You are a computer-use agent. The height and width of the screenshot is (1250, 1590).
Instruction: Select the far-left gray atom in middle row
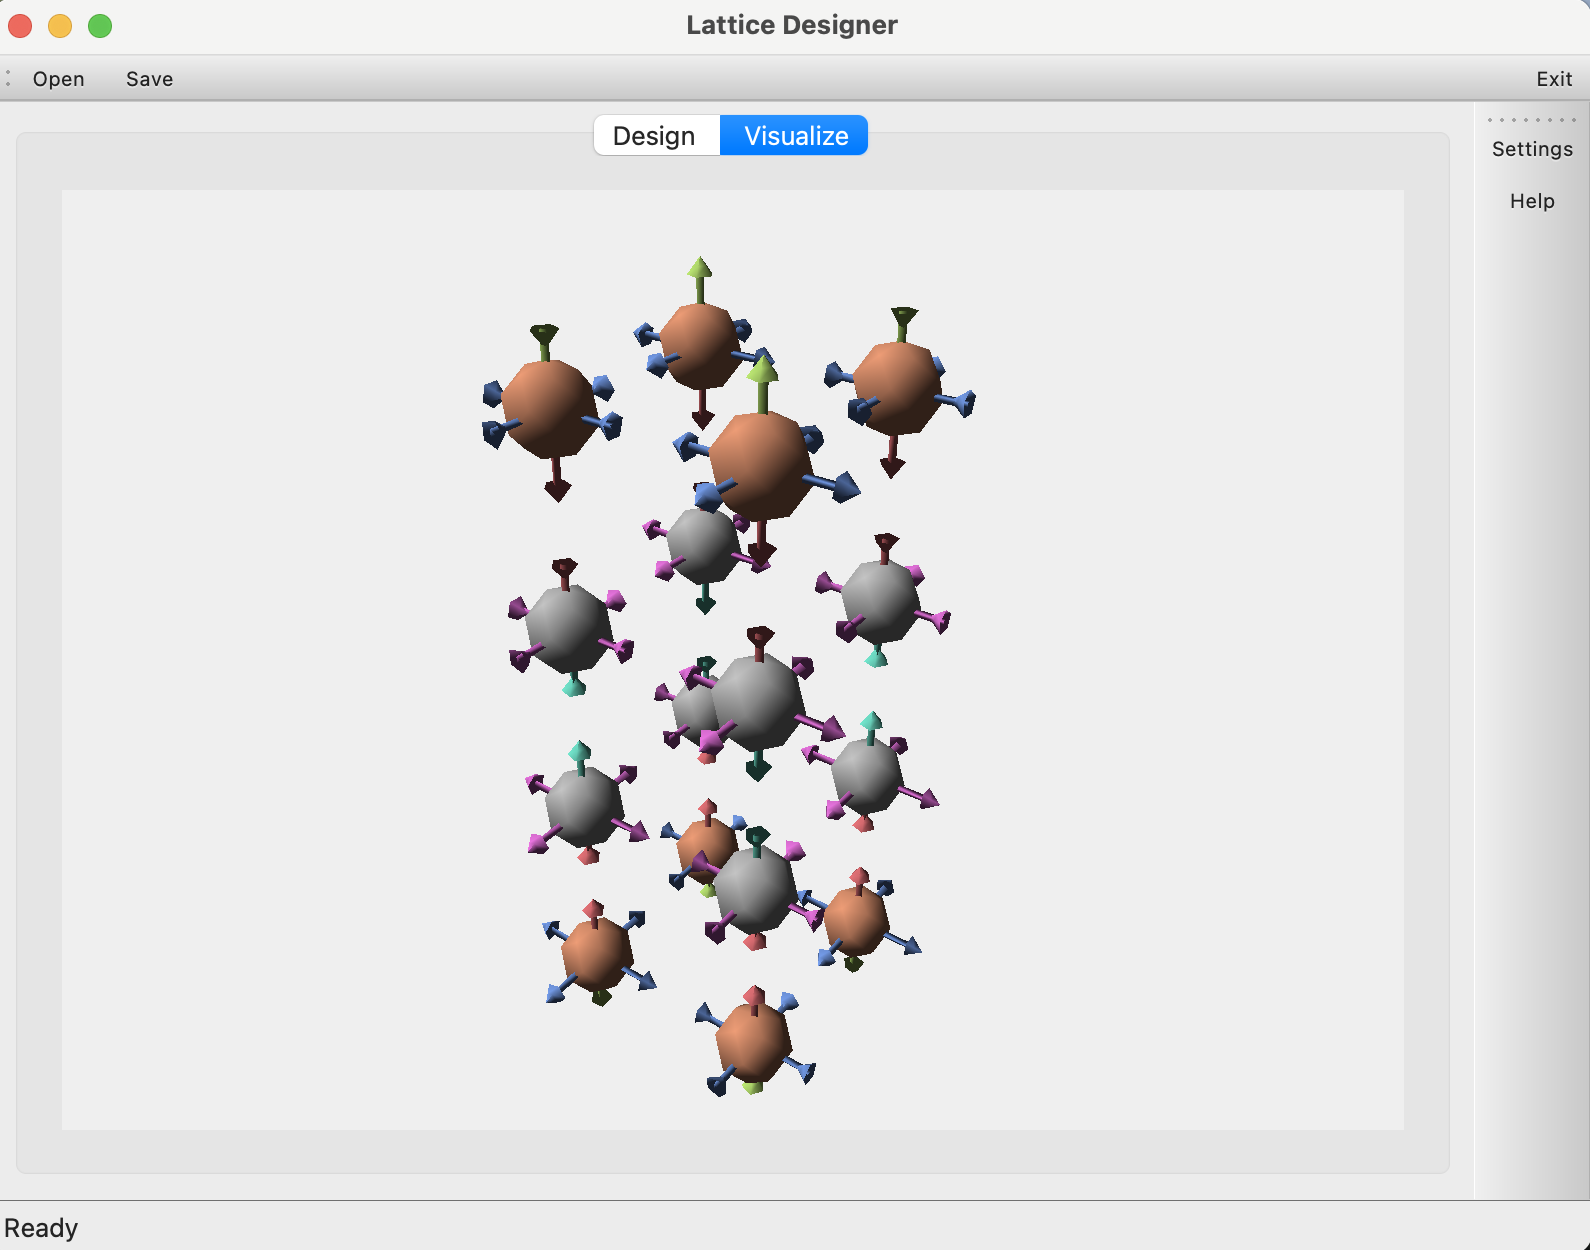[567, 628]
